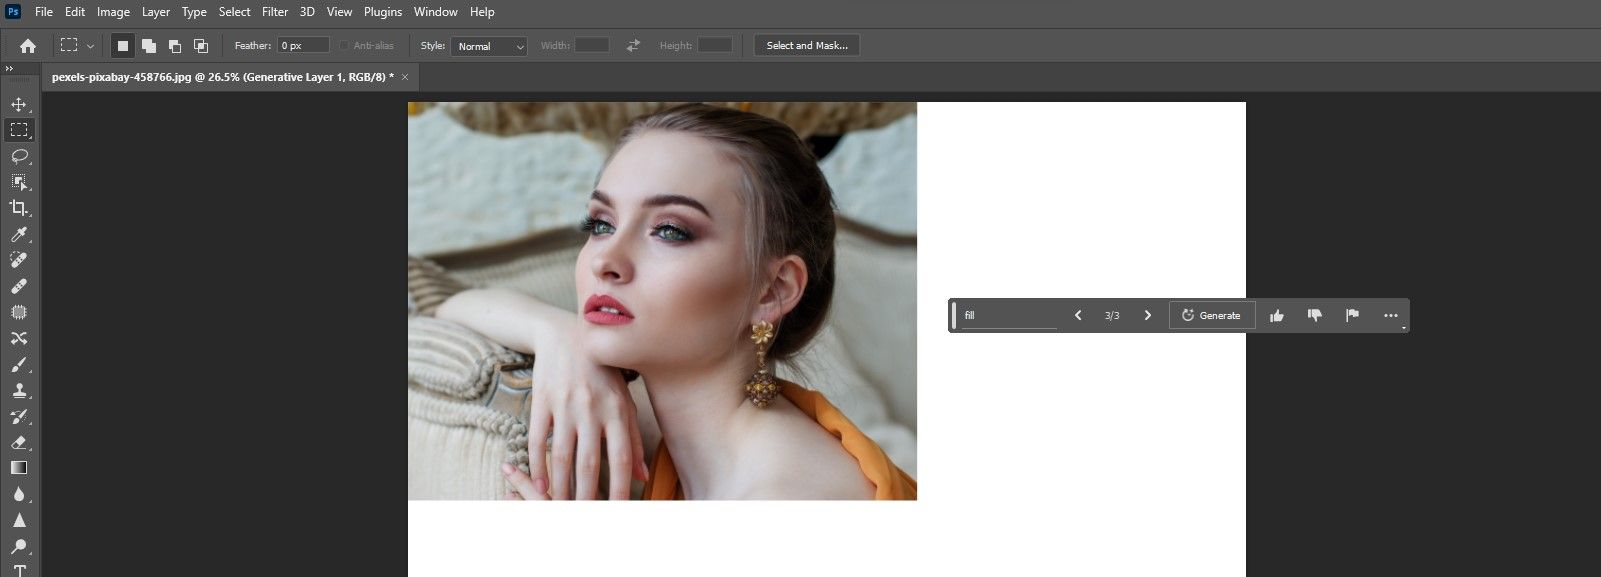Select the Lasso tool
The image size is (1601, 577).
[19, 156]
